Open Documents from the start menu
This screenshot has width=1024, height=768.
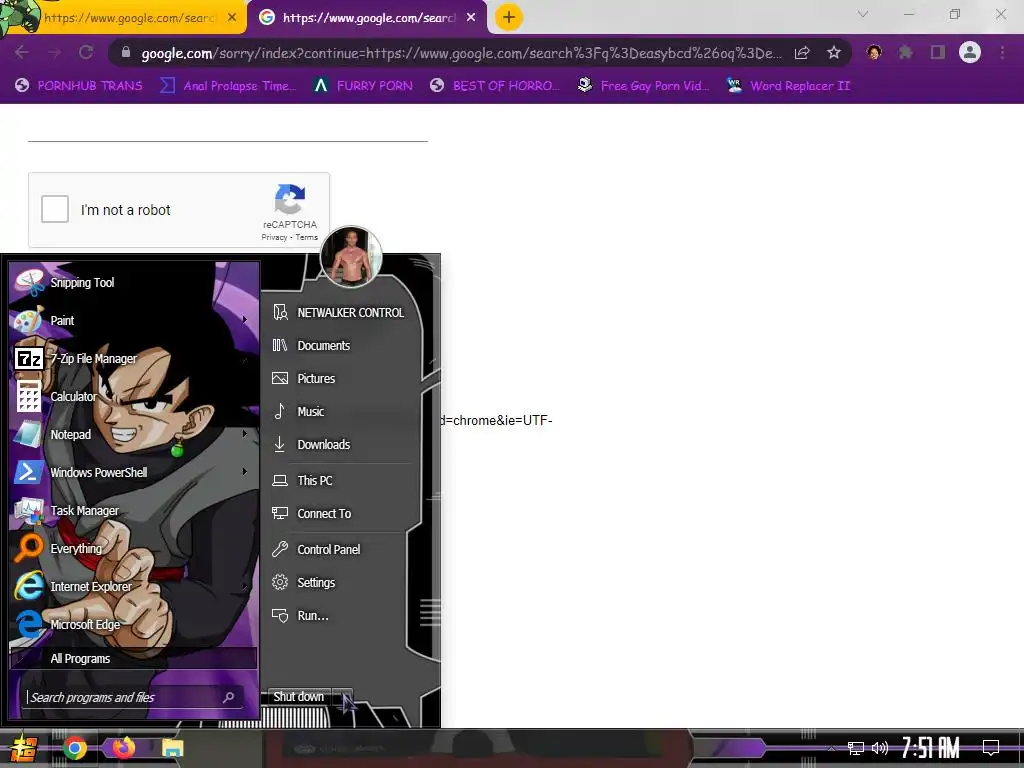[340, 345]
